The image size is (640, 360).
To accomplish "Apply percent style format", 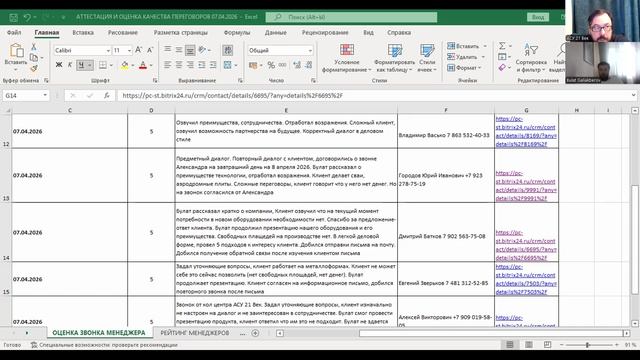I will tap(271, 65).
